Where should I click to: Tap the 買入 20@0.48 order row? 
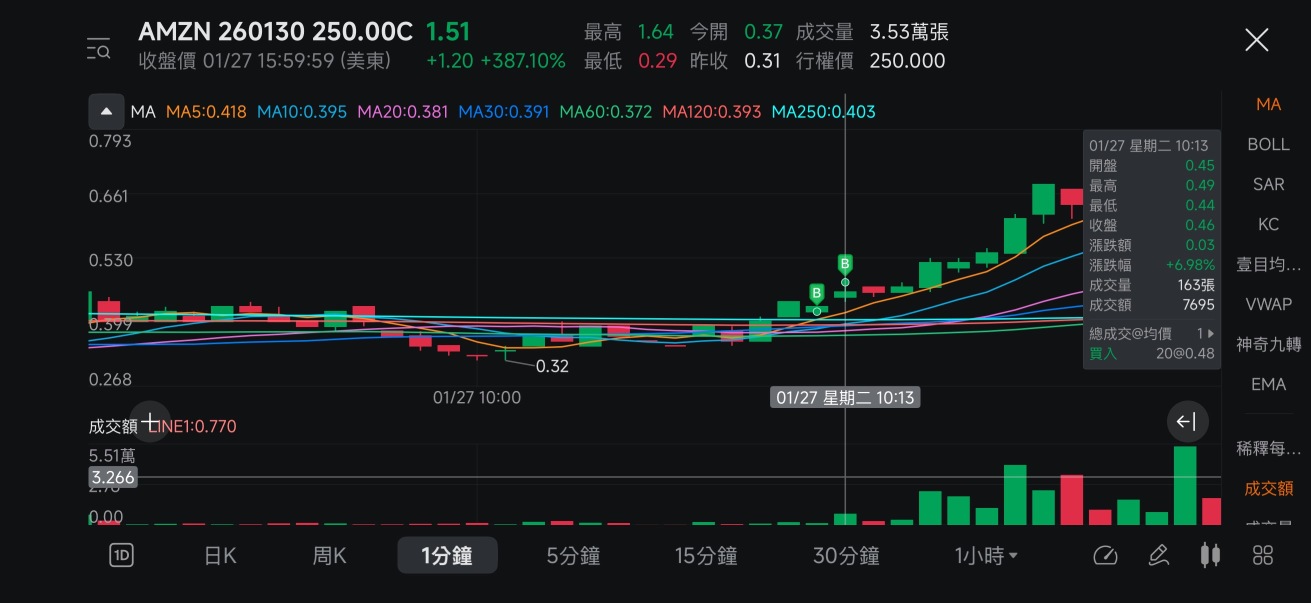point(1152,353)
